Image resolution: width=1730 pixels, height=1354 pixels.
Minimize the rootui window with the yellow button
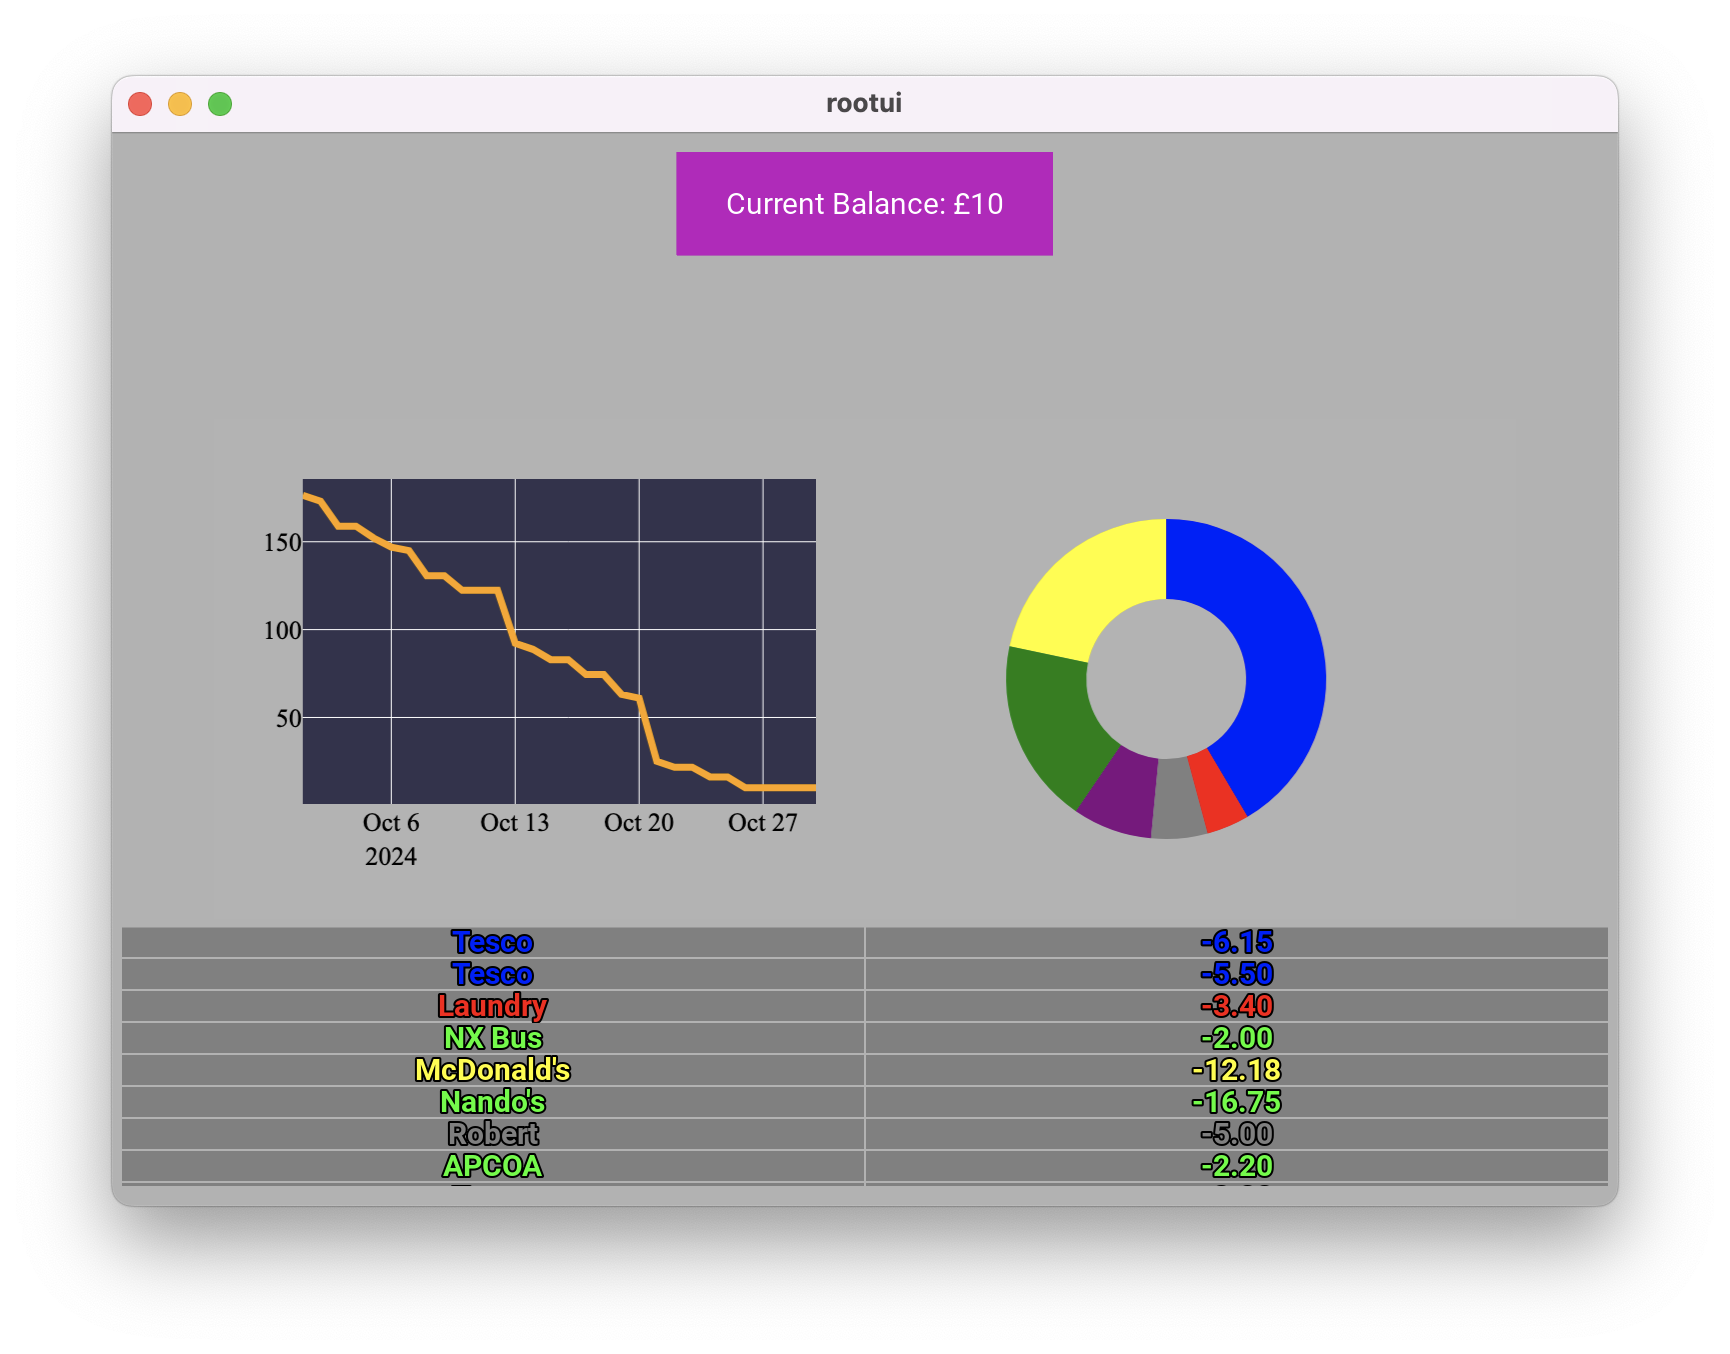coord(180,104)
